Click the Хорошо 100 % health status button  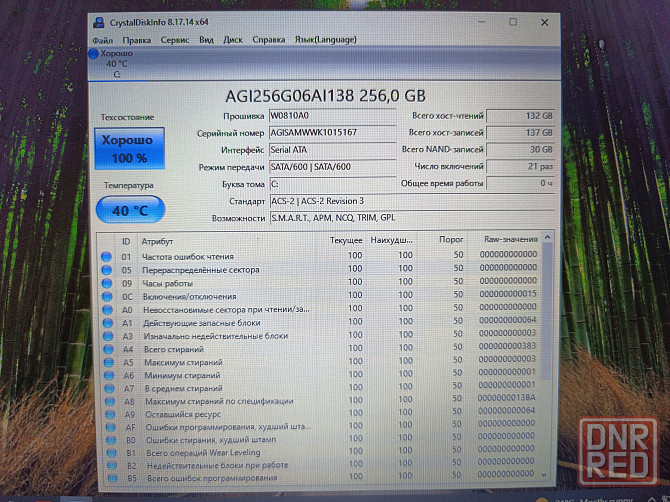[129, 149]
